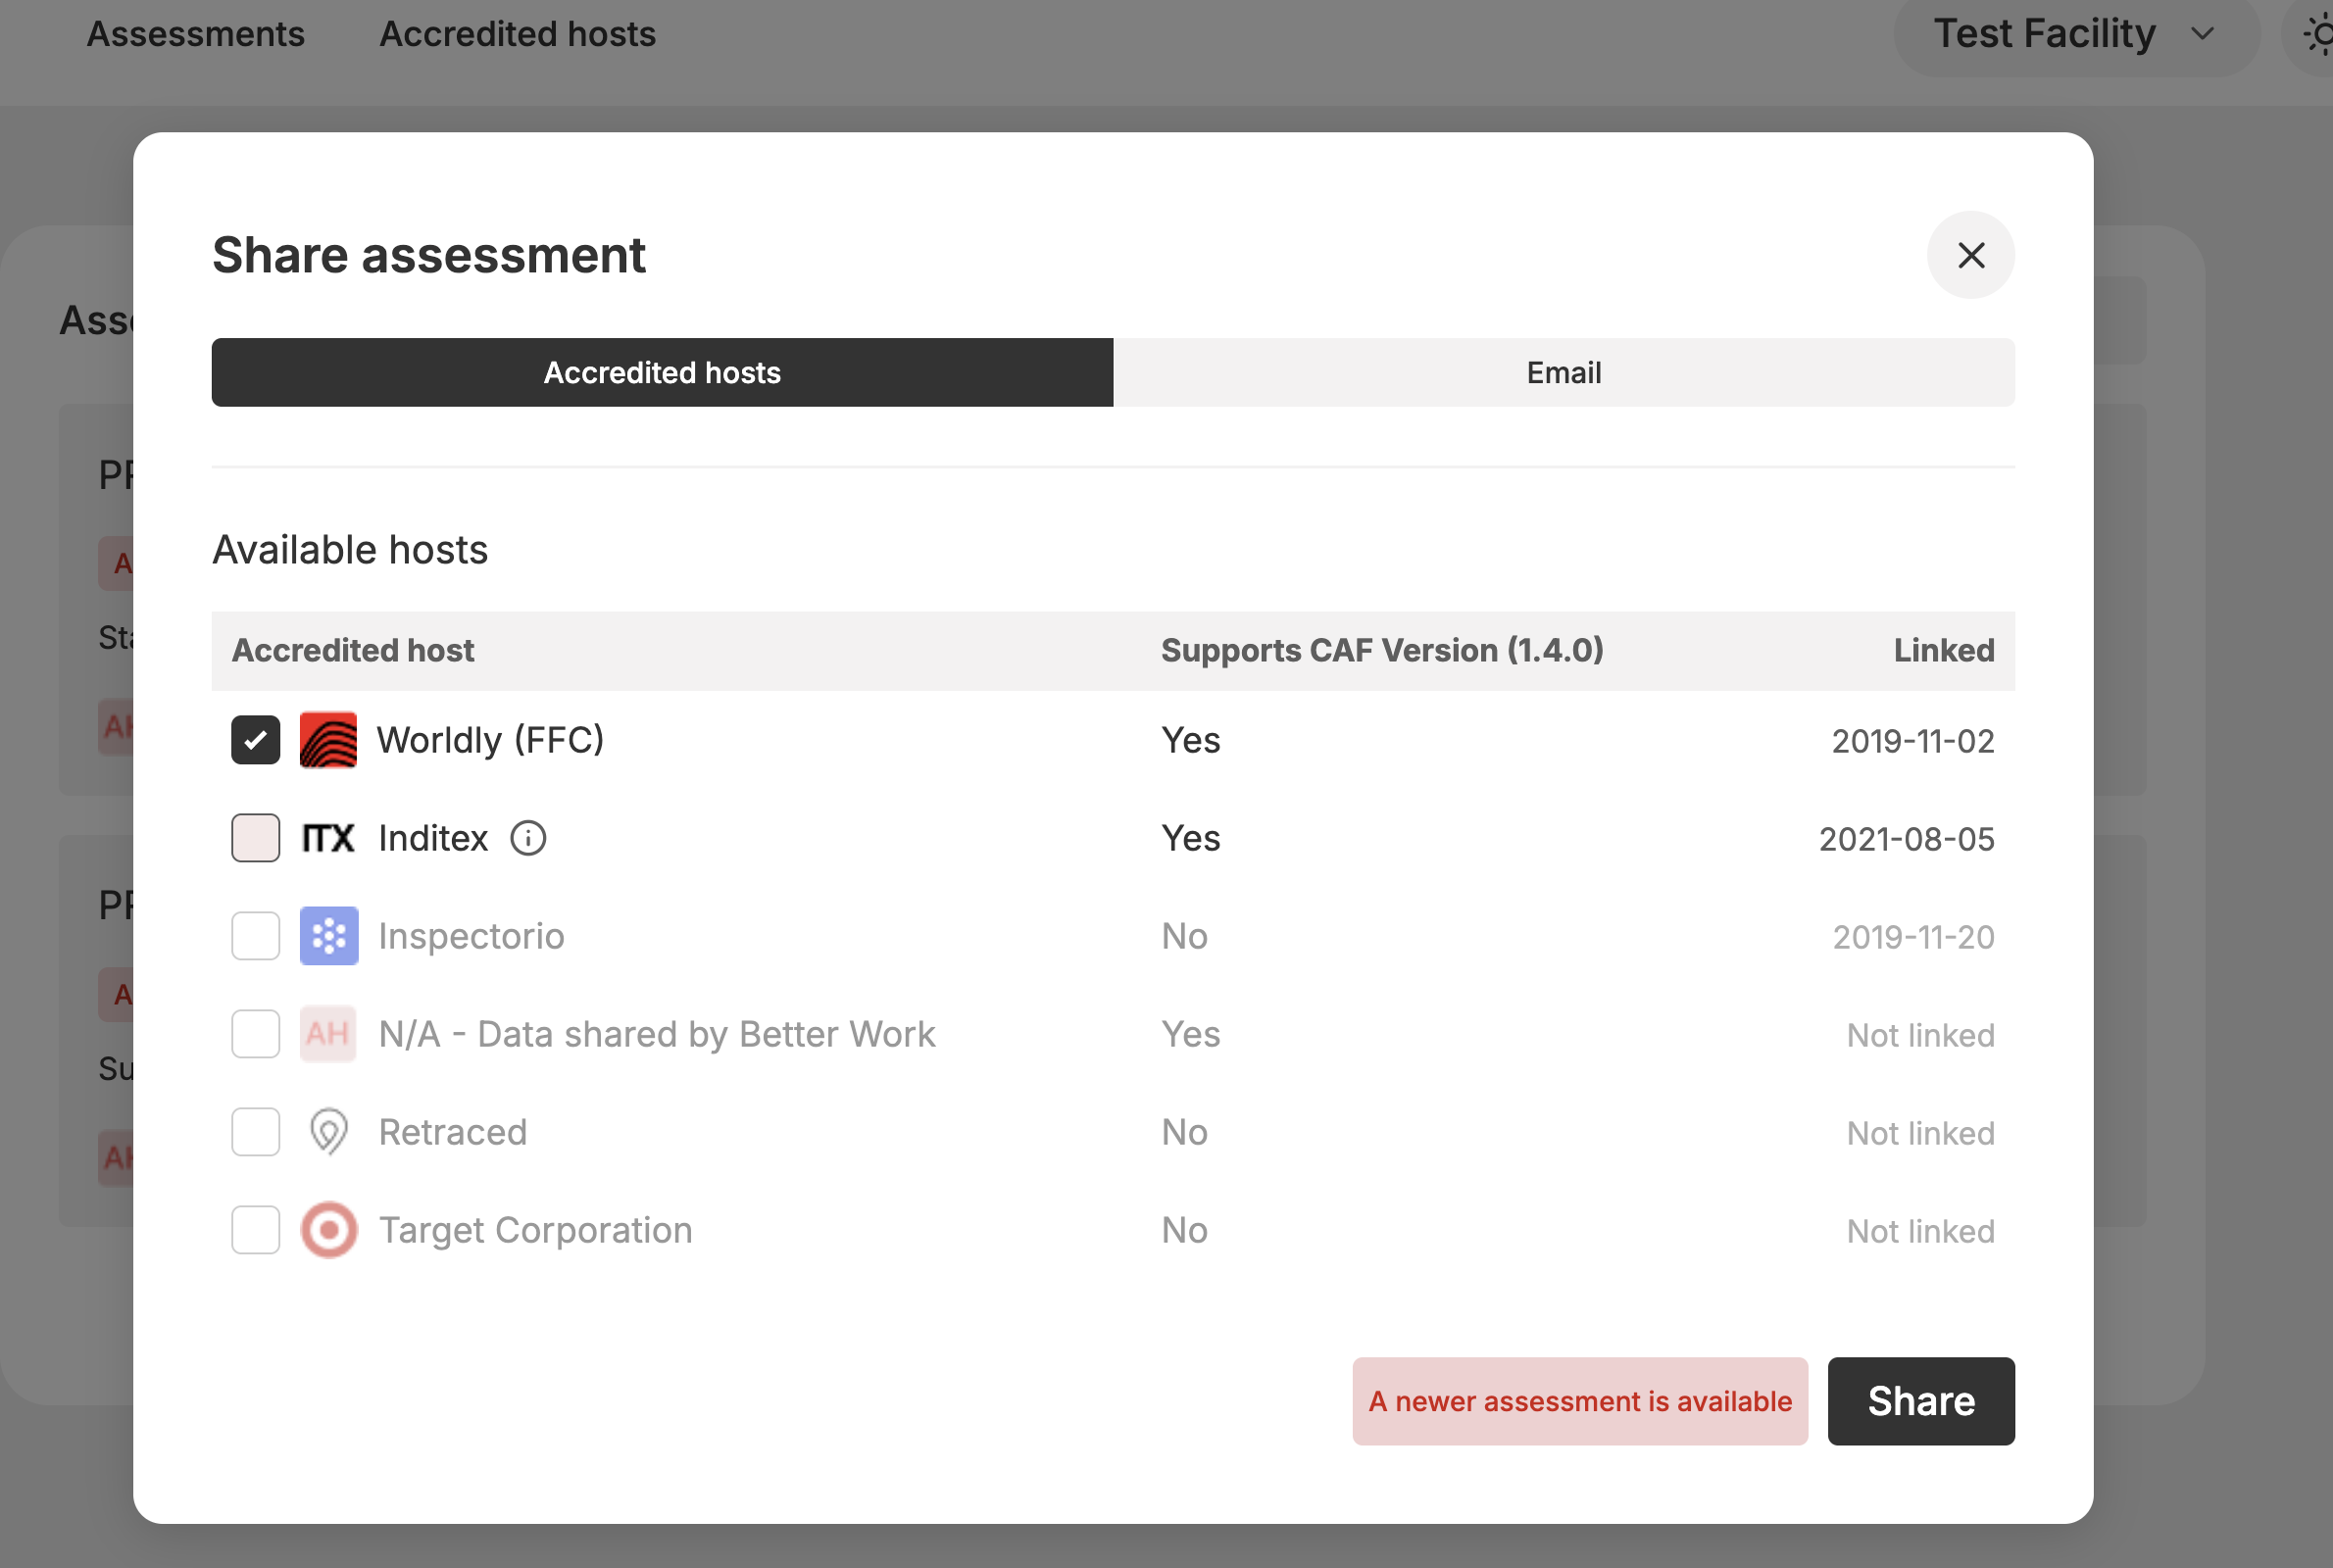Go to Accredited hosts navigation link
This screenshot has width=2333, height=1568.
(517, 35)
